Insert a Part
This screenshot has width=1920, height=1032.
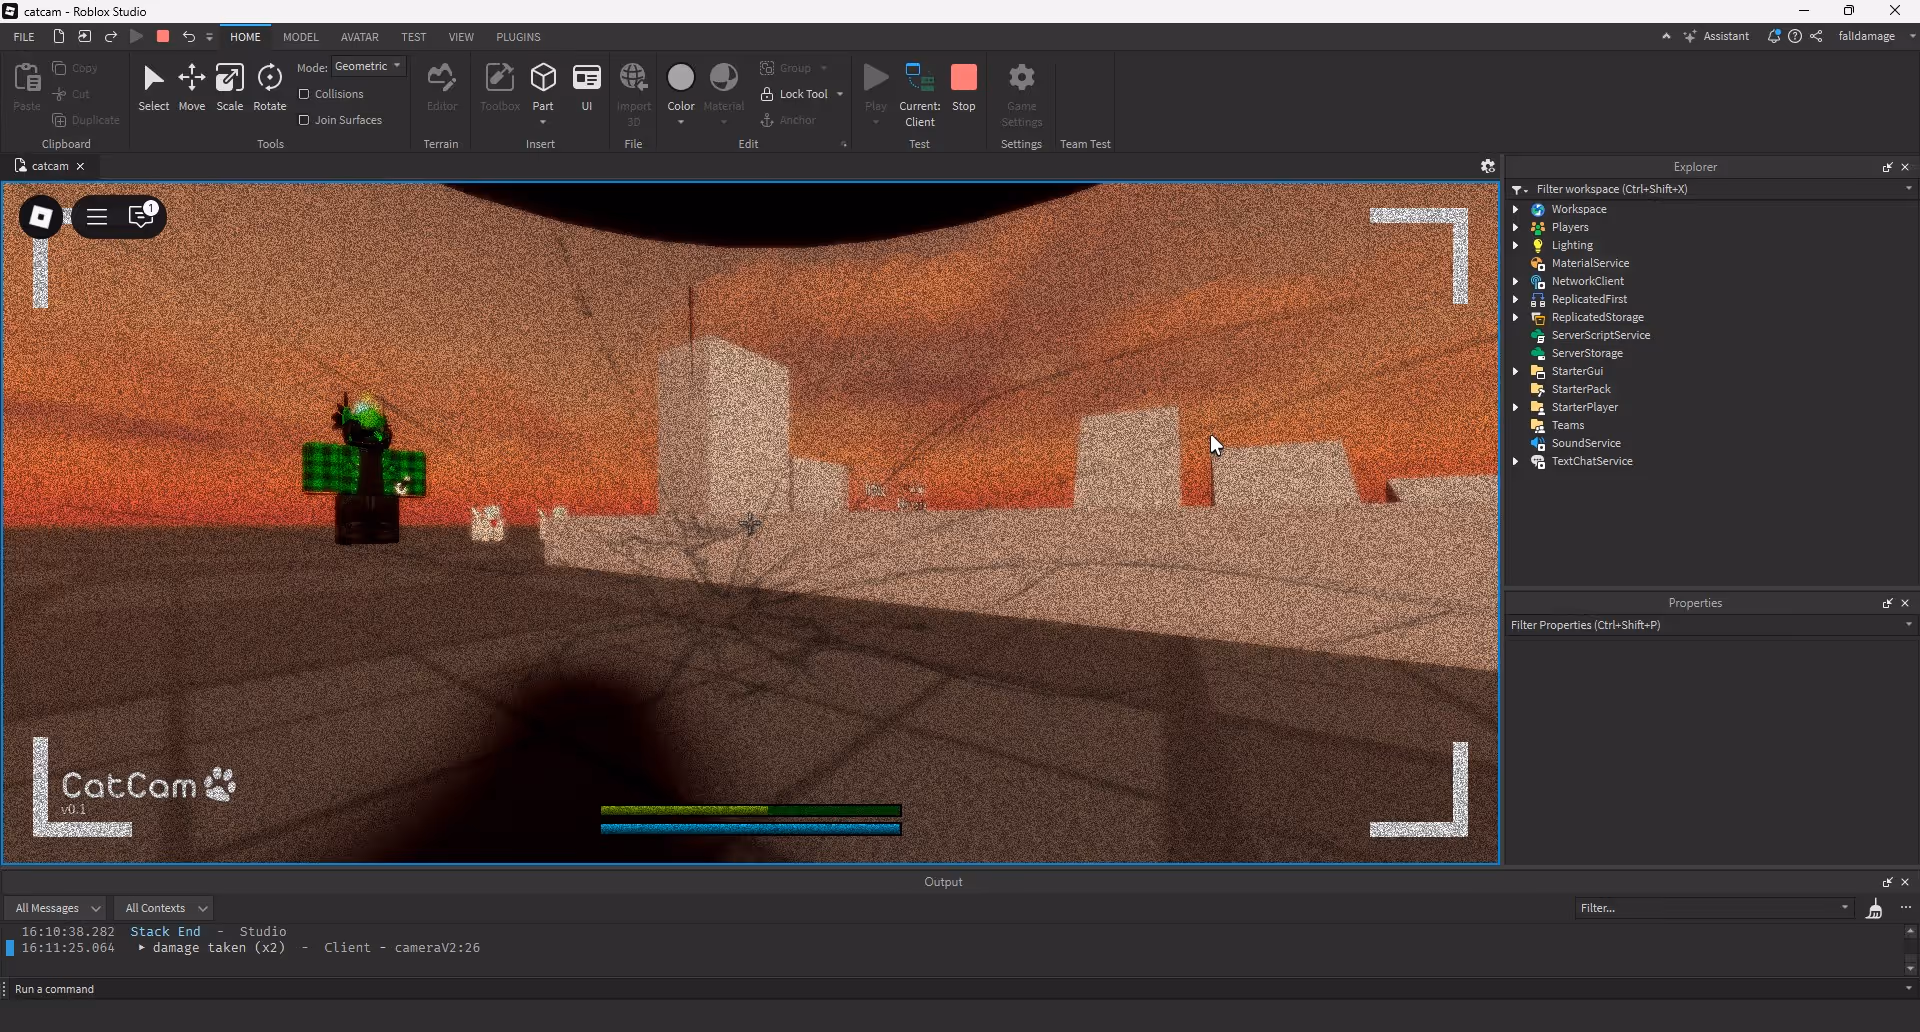pyautogui.click(x=543, y=93)
